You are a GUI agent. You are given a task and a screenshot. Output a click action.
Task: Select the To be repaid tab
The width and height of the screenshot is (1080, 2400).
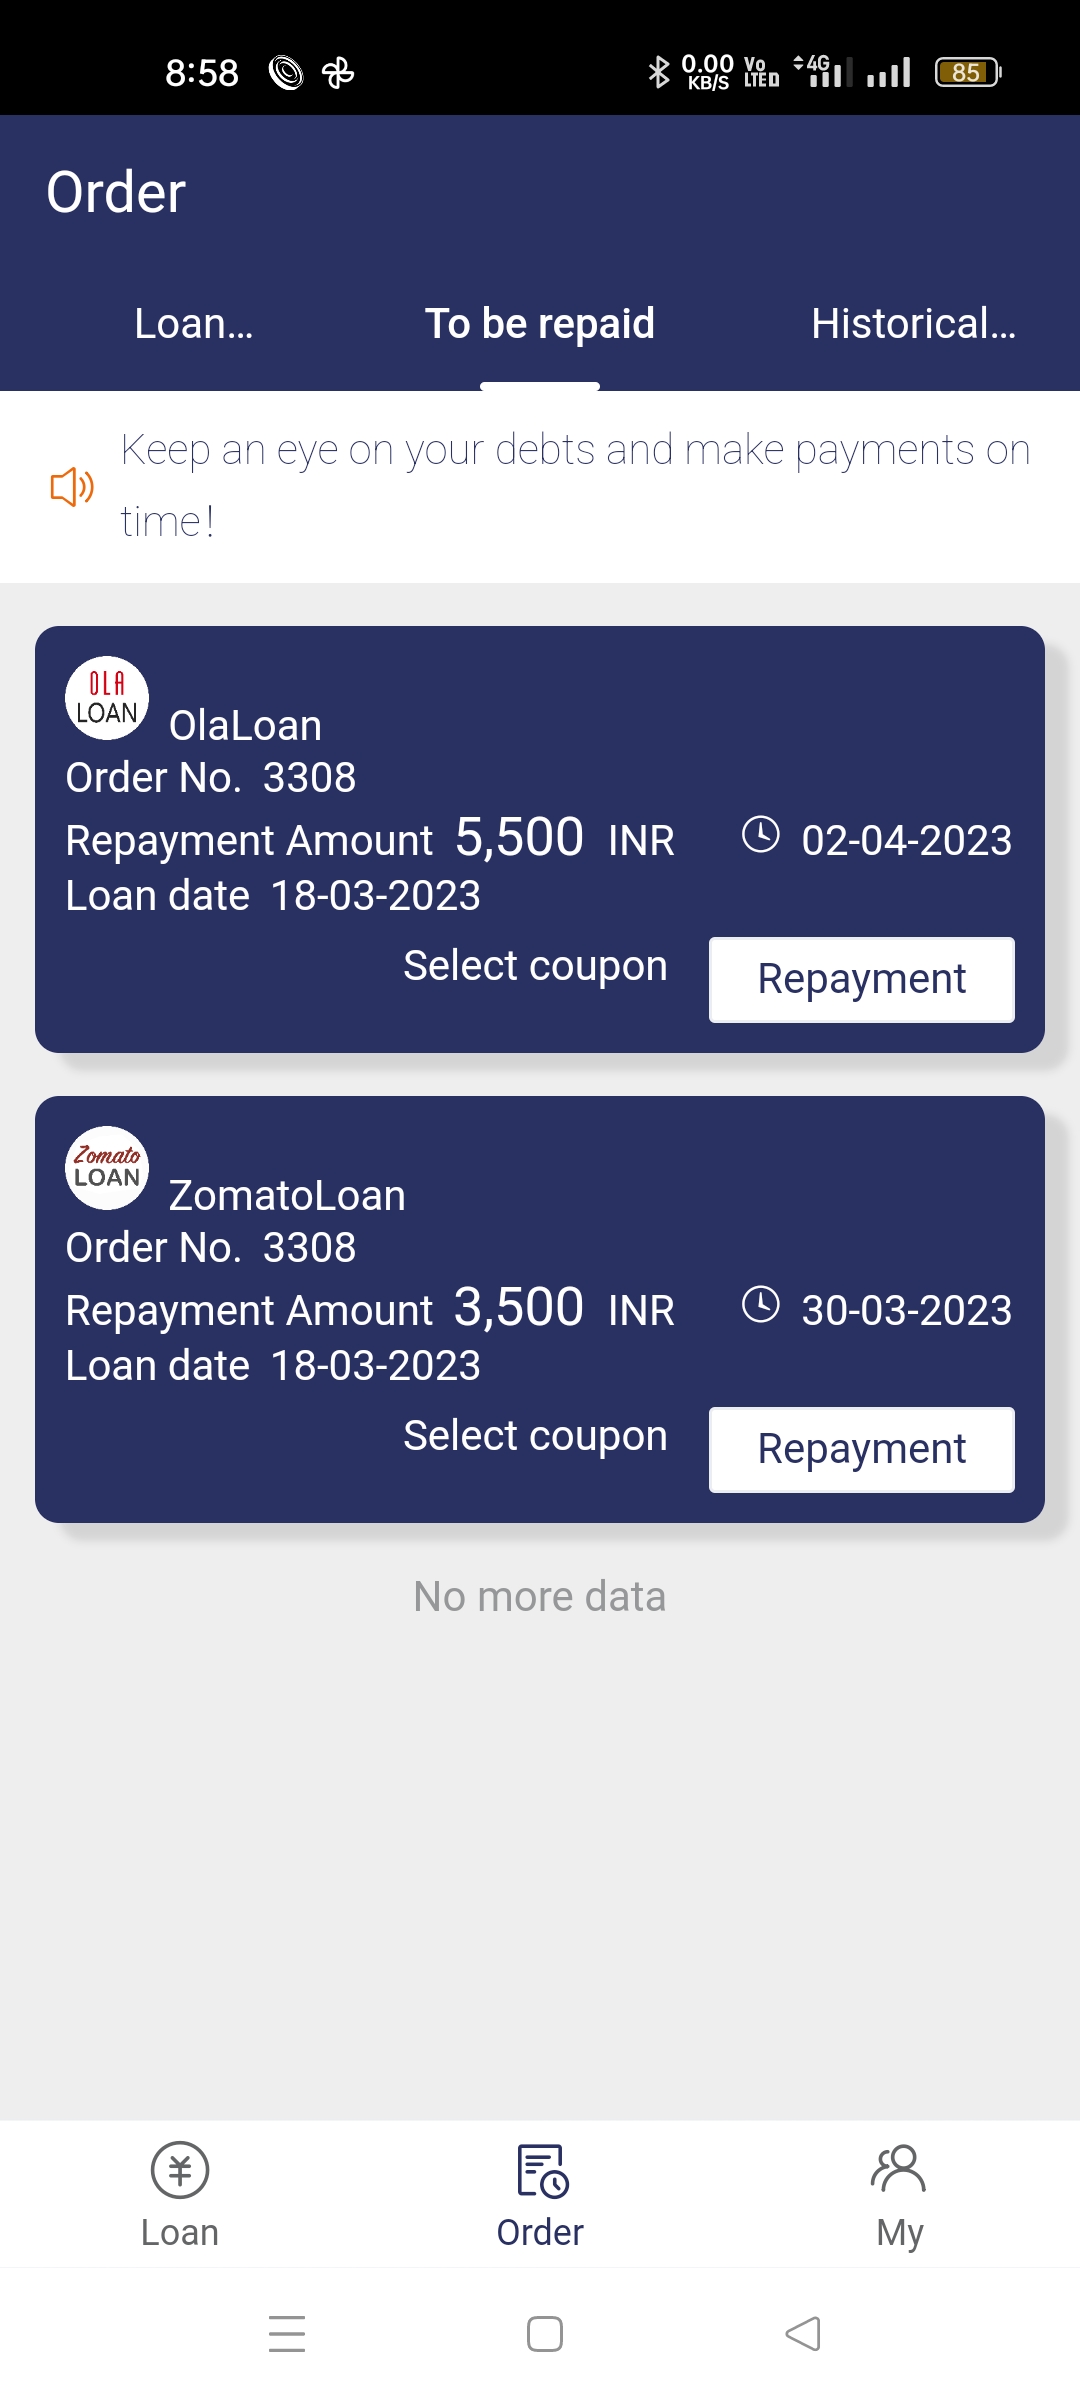coord(540,324)
